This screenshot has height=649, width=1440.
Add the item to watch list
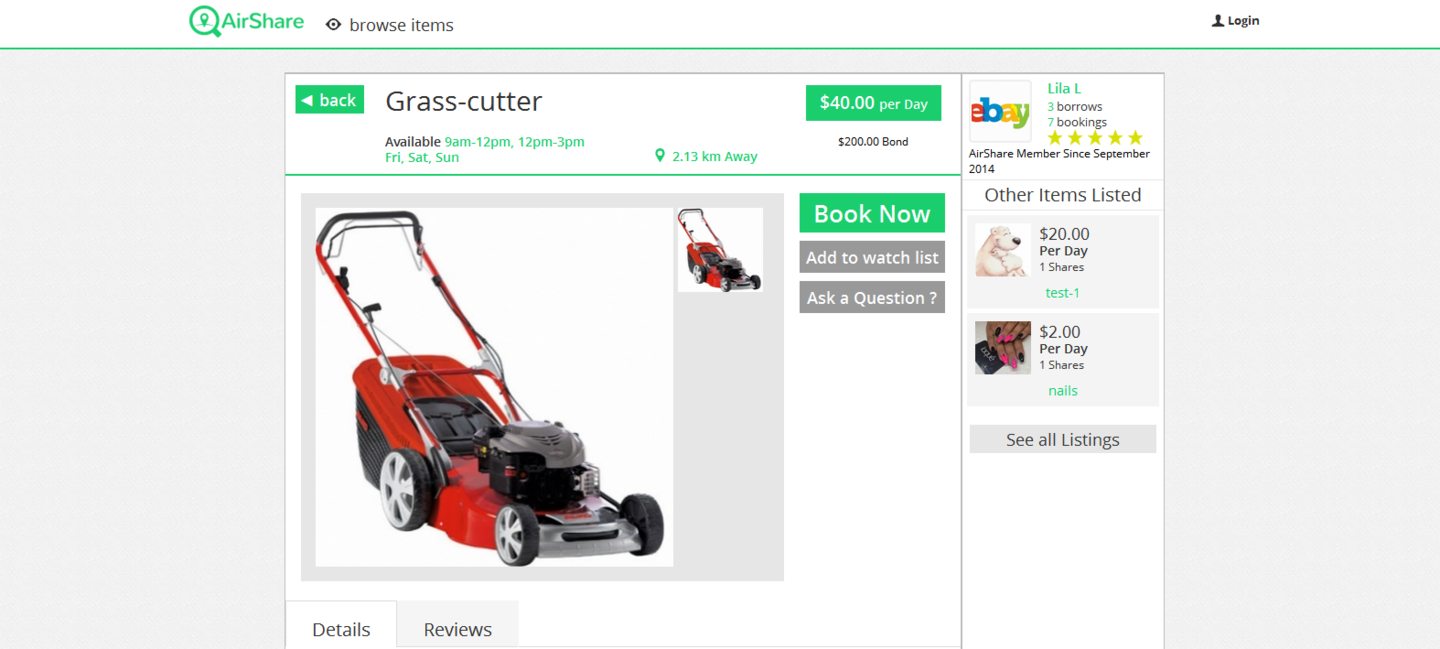tap(872, 257)
